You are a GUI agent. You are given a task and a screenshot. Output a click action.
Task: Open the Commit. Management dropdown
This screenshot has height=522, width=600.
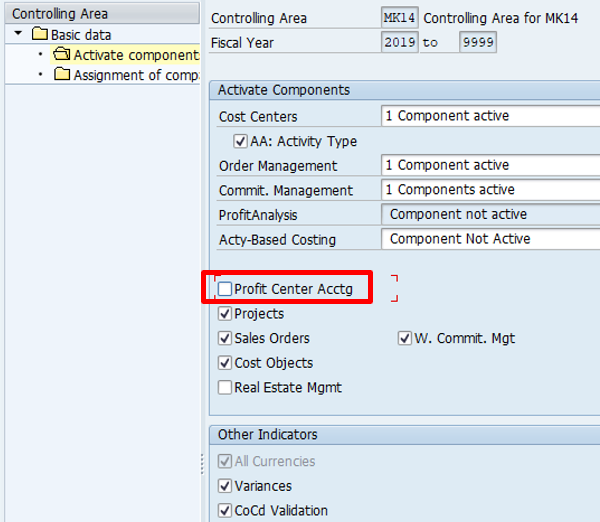(x=490, y=190)
